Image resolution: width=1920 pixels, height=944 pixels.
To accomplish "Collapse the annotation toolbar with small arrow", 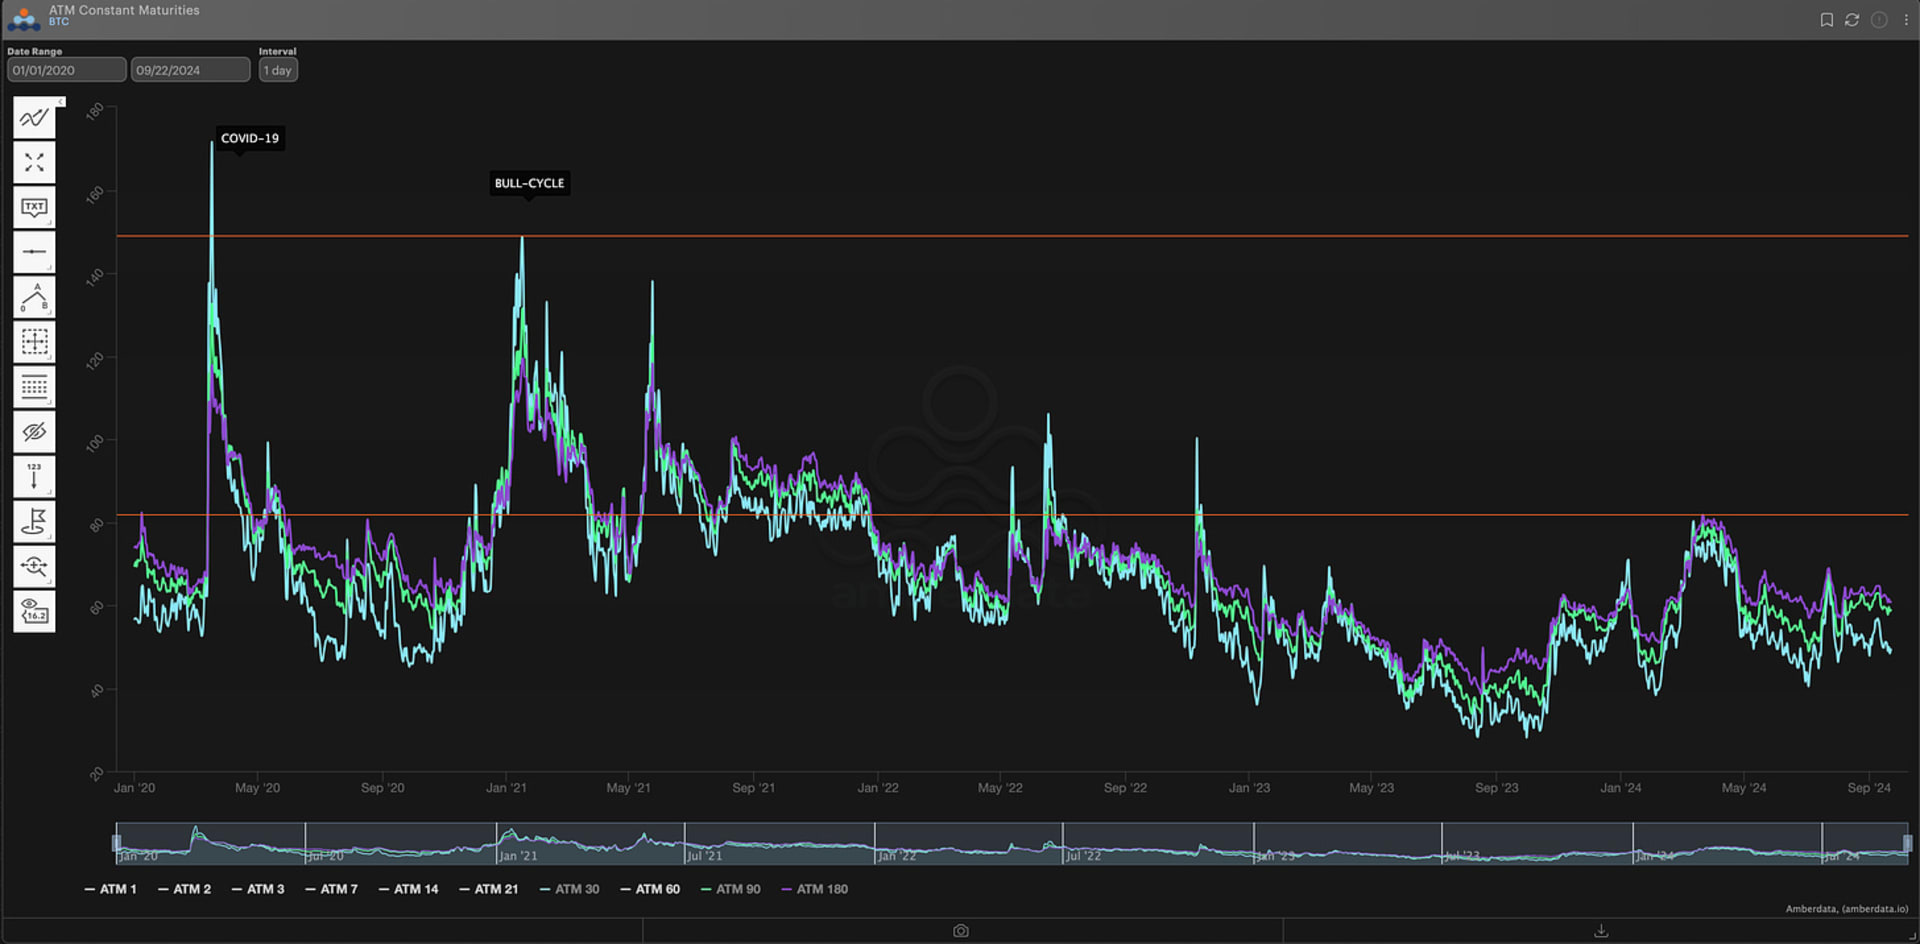I will click(61, 102).
